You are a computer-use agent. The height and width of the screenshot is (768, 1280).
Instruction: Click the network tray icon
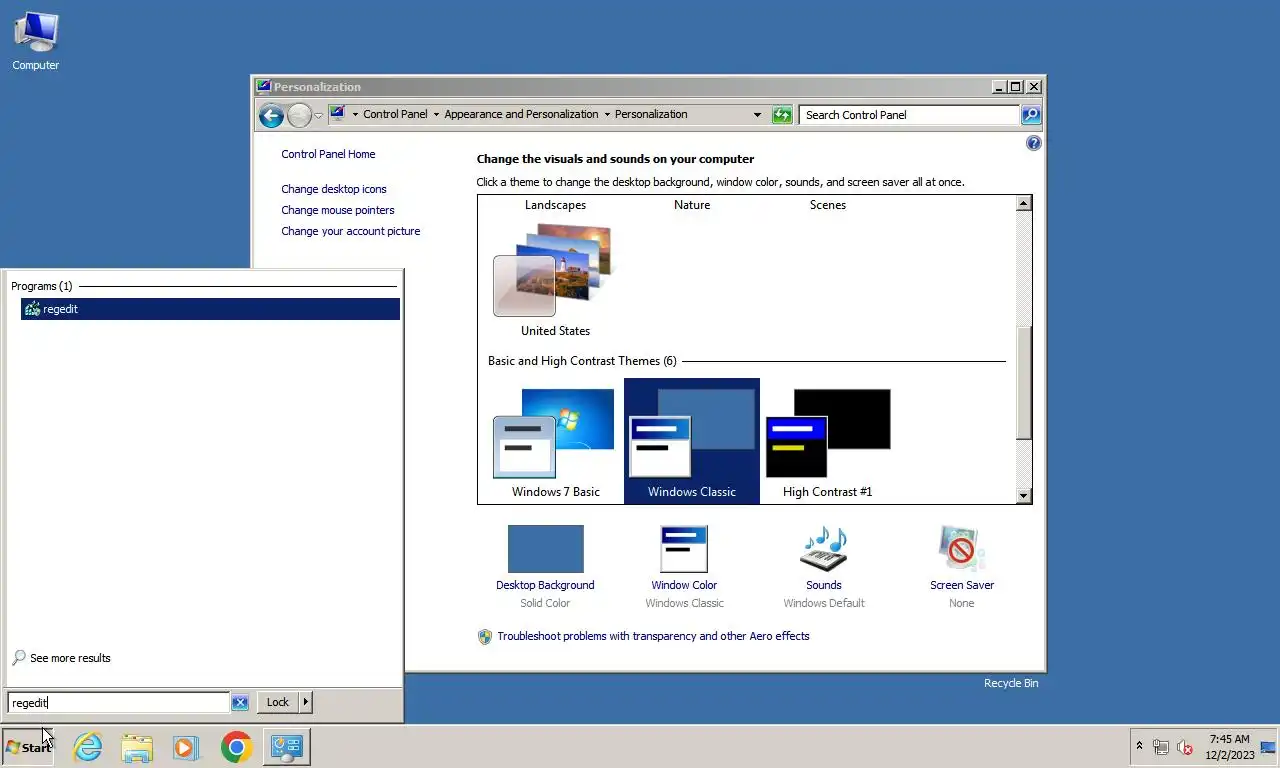(x=1161, y=747)
